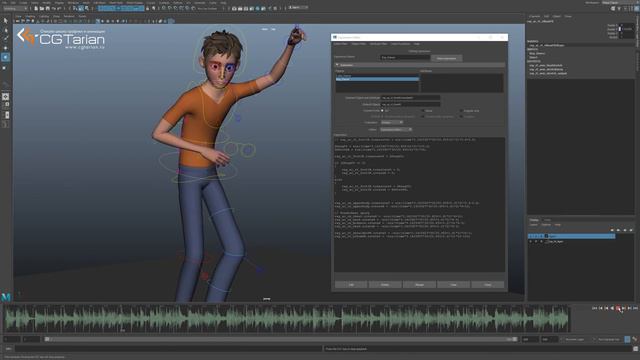The height and width of the screenshot is (360, 640).
Task: Select the All convert units radio
Action: click(x=382, y=111)
